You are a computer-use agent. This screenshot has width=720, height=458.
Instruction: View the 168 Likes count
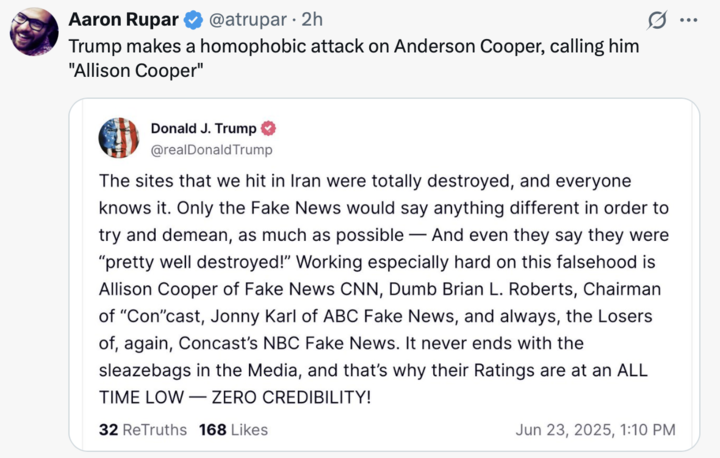pyautogui.click(x=233, y=430)
